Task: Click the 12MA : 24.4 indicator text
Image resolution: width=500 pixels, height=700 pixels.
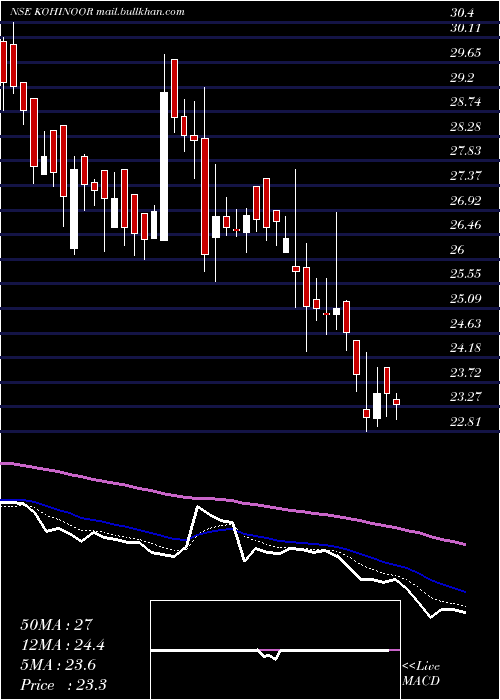Action: click(x=65, y=645)
